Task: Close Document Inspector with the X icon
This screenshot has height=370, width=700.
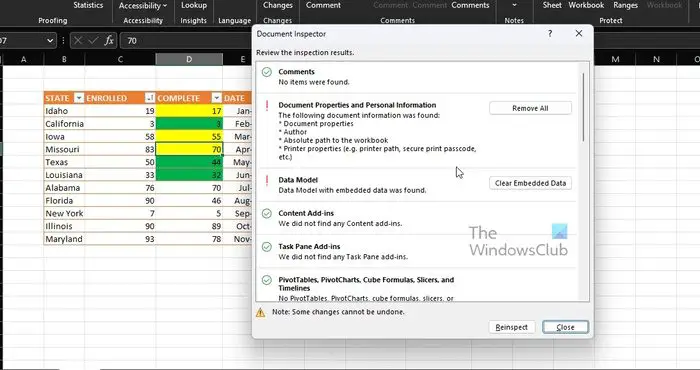Action: [579, 33]
